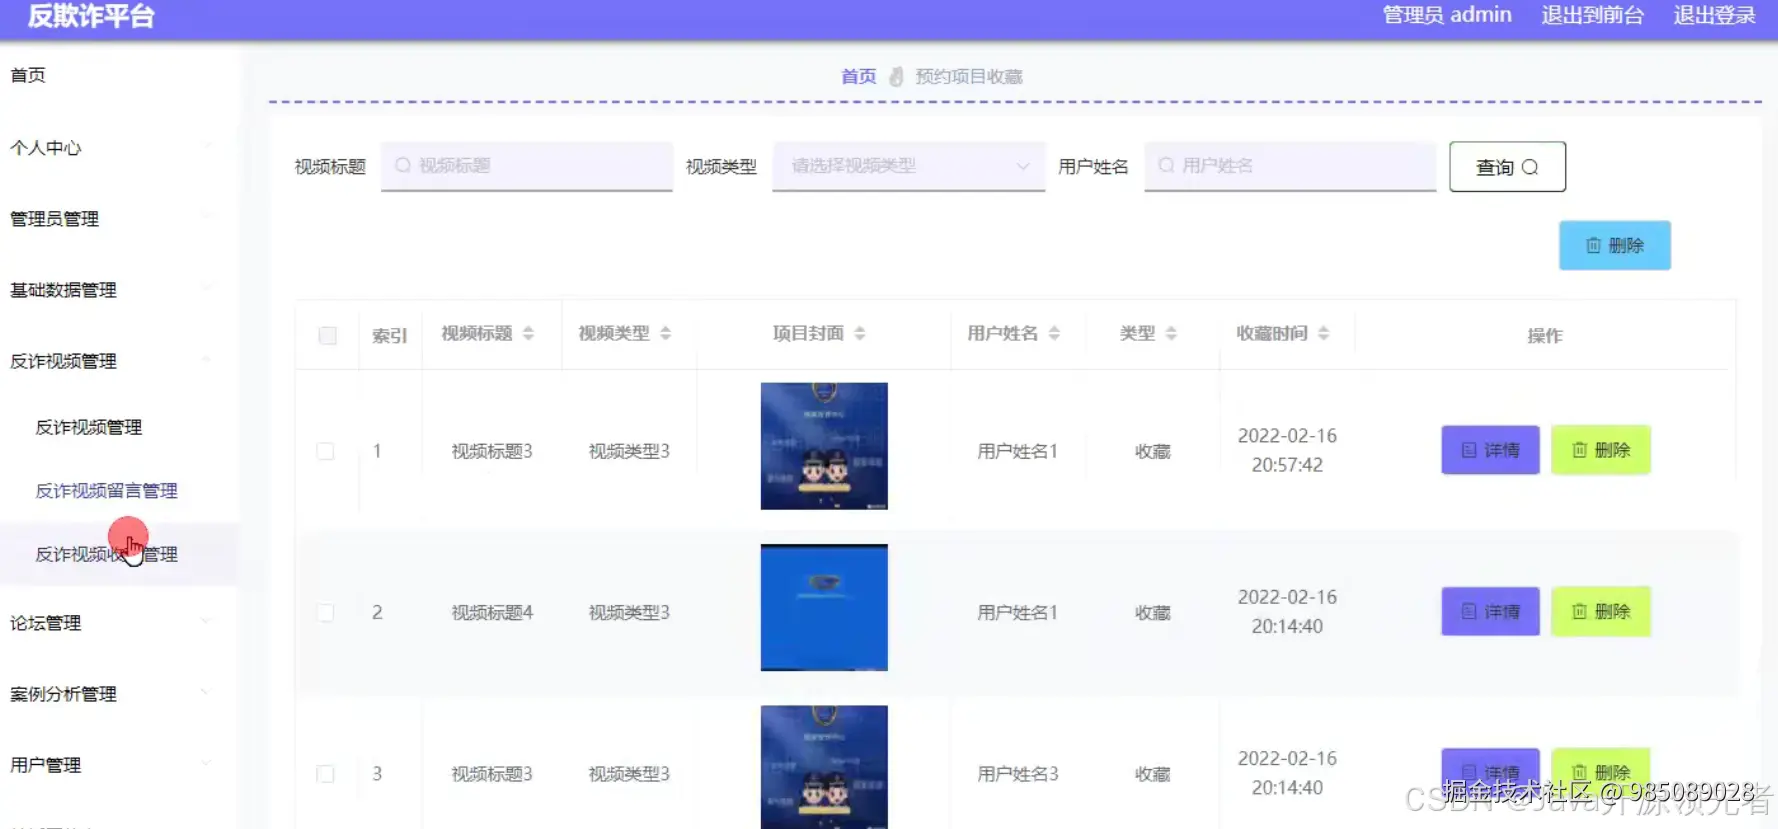Open the 请选择视频类型 dropdown

tap(909, 166)
